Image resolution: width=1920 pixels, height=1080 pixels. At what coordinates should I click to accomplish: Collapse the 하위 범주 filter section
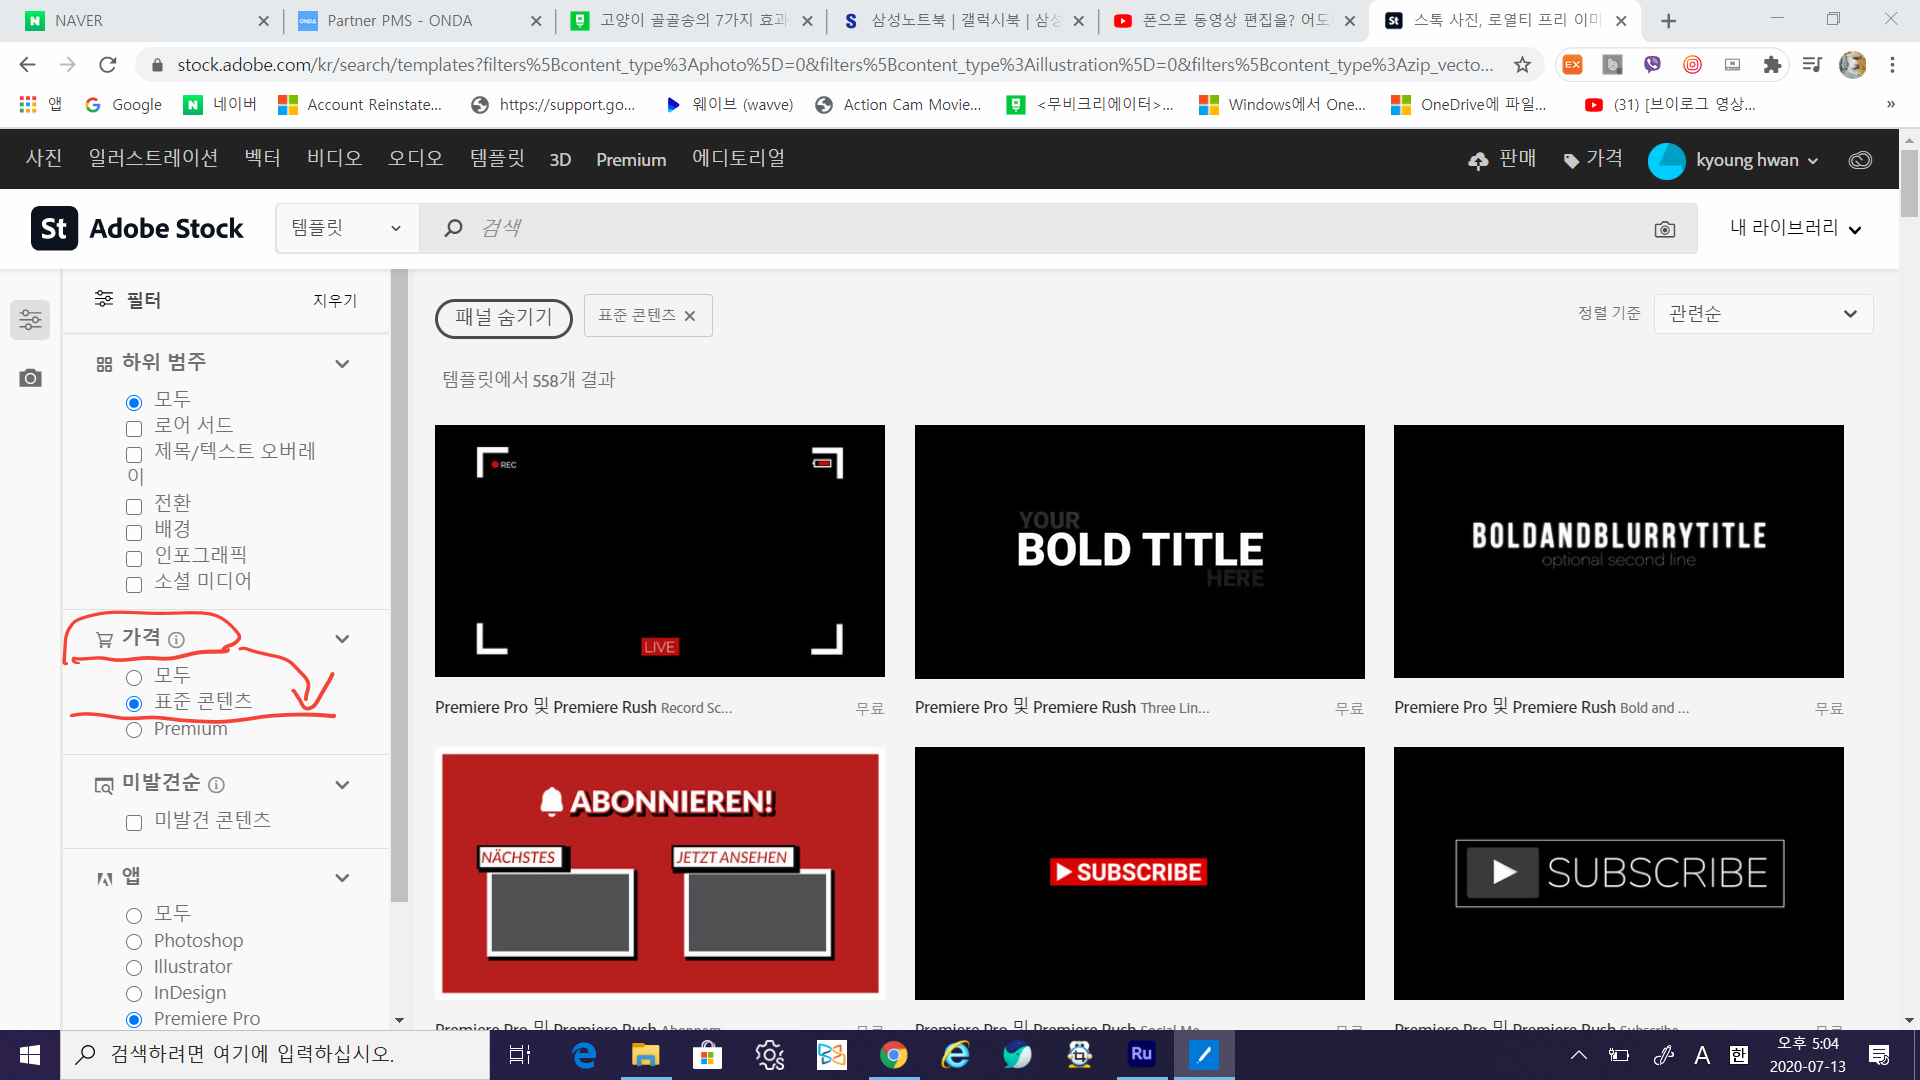[342, 363]
